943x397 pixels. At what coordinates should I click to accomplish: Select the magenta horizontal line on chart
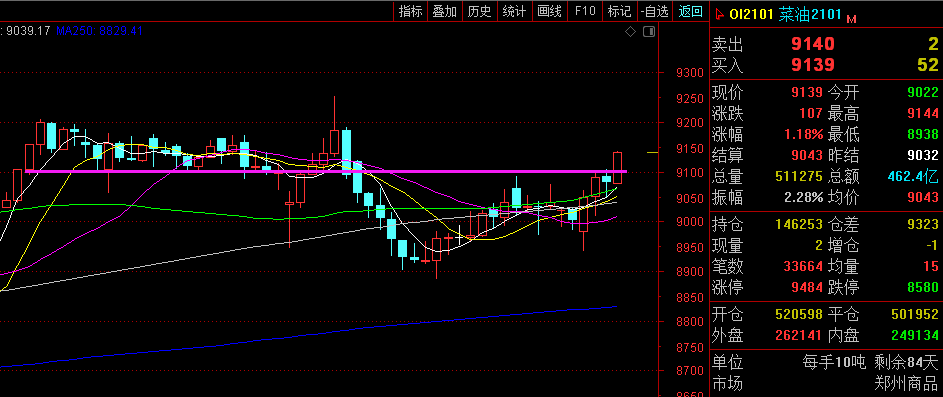(x=325, y=171)
